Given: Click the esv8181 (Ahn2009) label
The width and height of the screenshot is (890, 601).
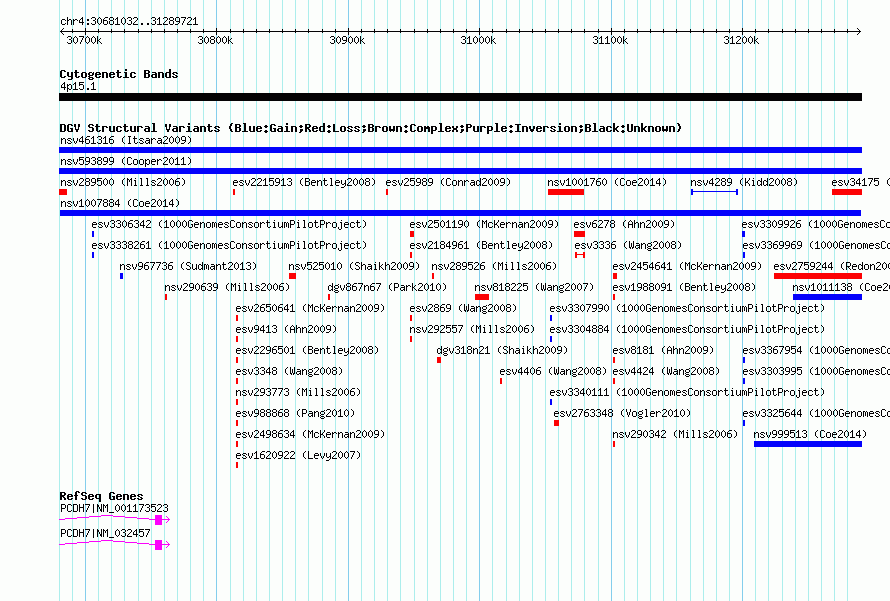Looking at the screenshot, I should (664, 350).
